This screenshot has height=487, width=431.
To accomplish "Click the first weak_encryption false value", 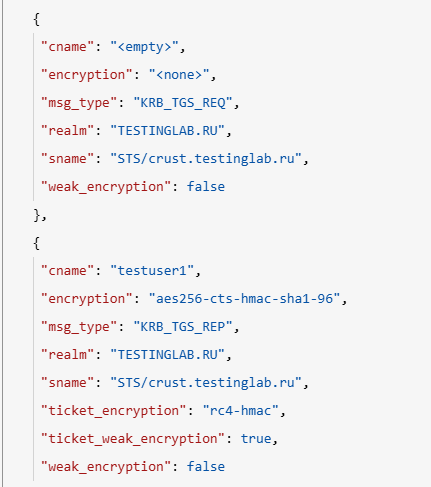I will click(x=206, y=187).
